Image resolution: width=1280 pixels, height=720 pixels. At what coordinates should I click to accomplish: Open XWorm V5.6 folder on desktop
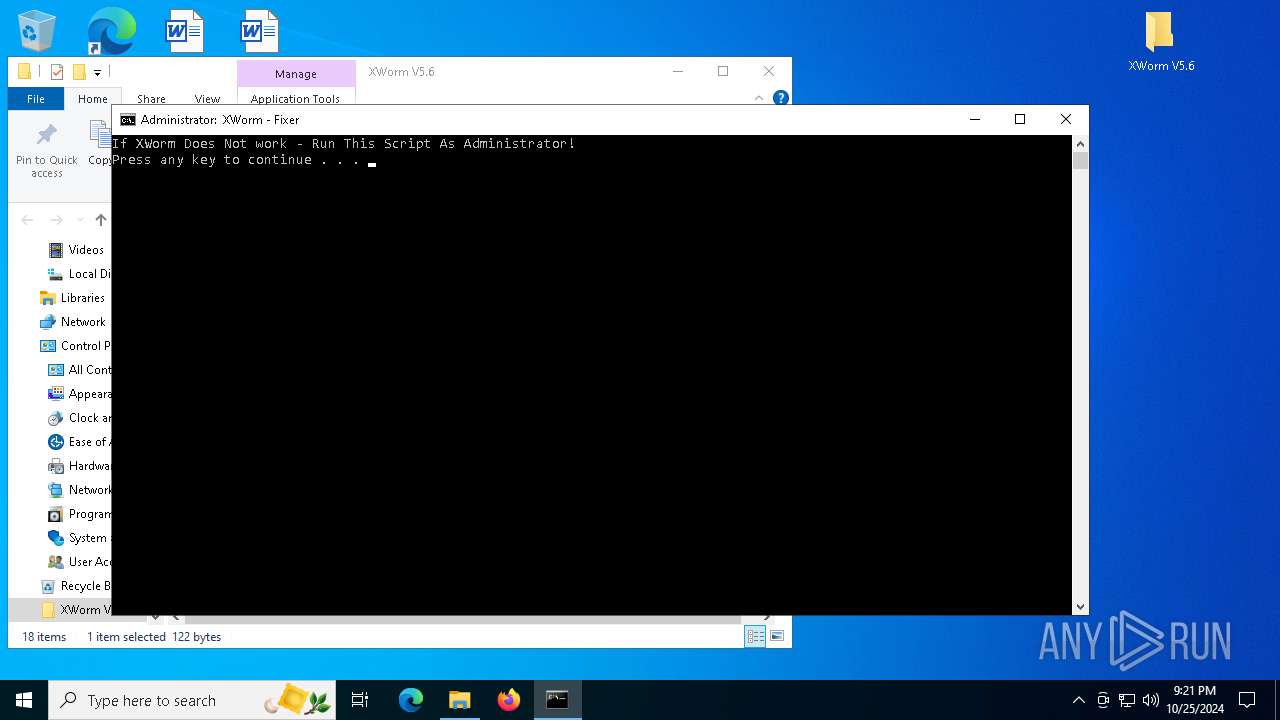[1161, 42]
